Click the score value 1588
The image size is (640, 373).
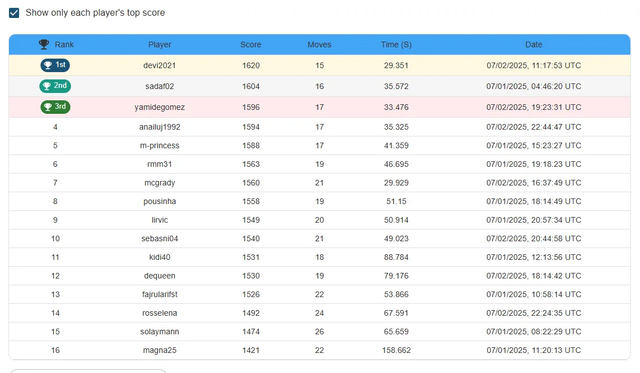251,145
